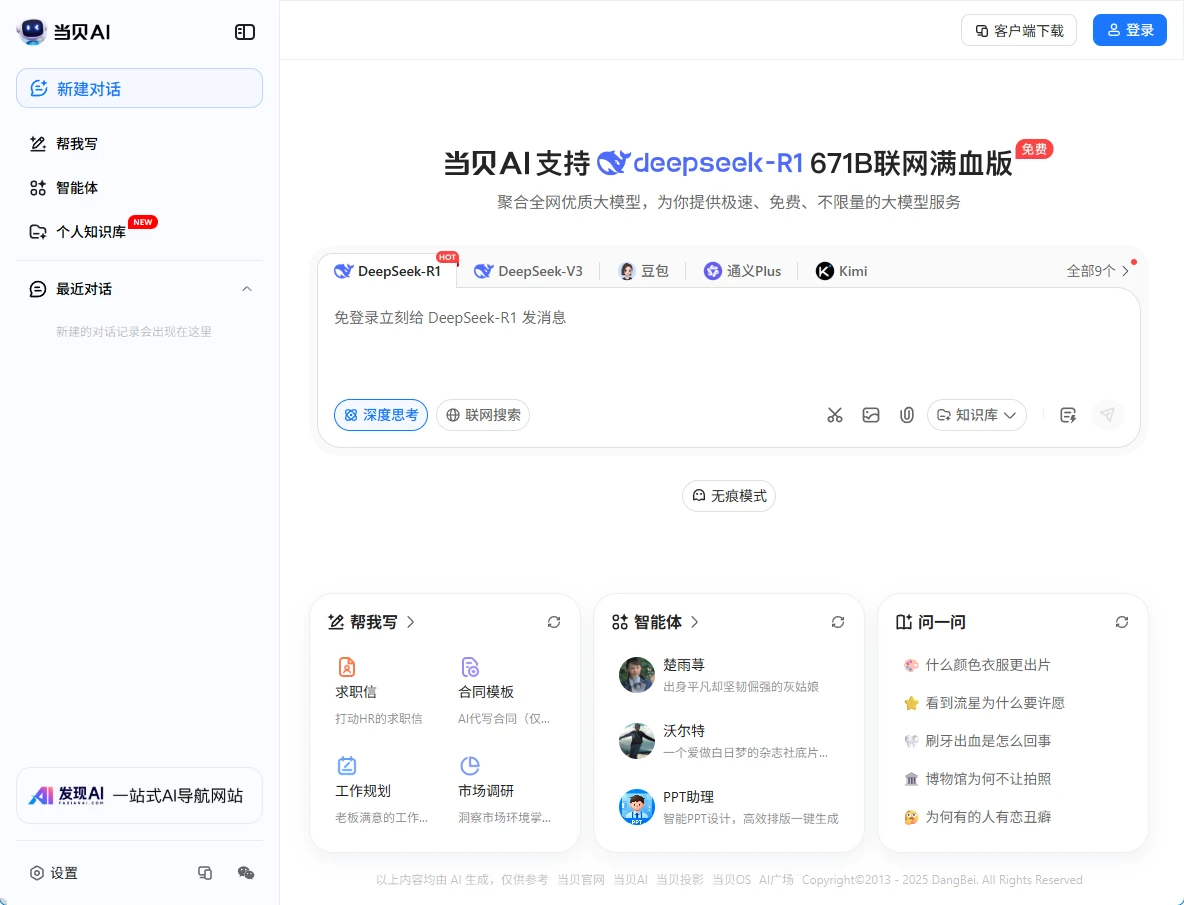The image size is (1184, 905).
Task: Click the prompt template icon beside send
Action: (1068, 415)
